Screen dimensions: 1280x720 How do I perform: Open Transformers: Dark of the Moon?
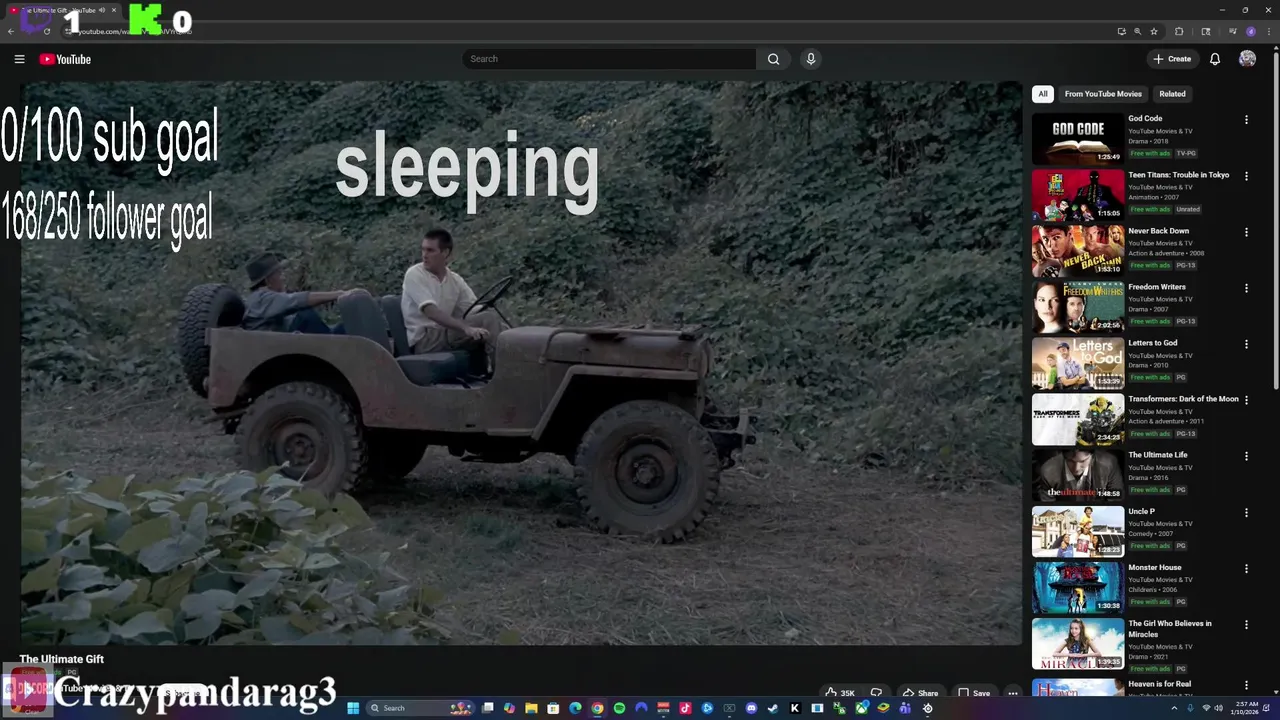click(1183, 399)
